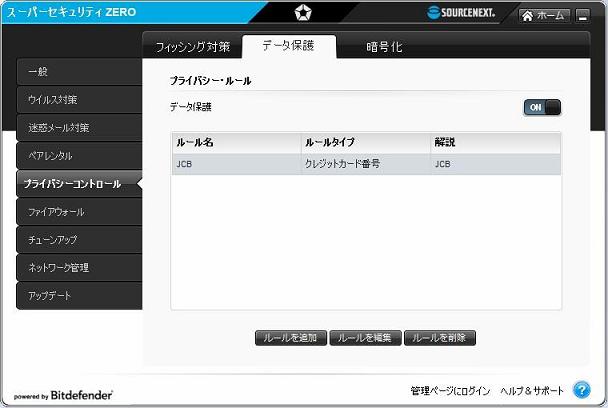608x408 pixels.
Task: Open ペアレンタル sidebar item
Action: 79,156
